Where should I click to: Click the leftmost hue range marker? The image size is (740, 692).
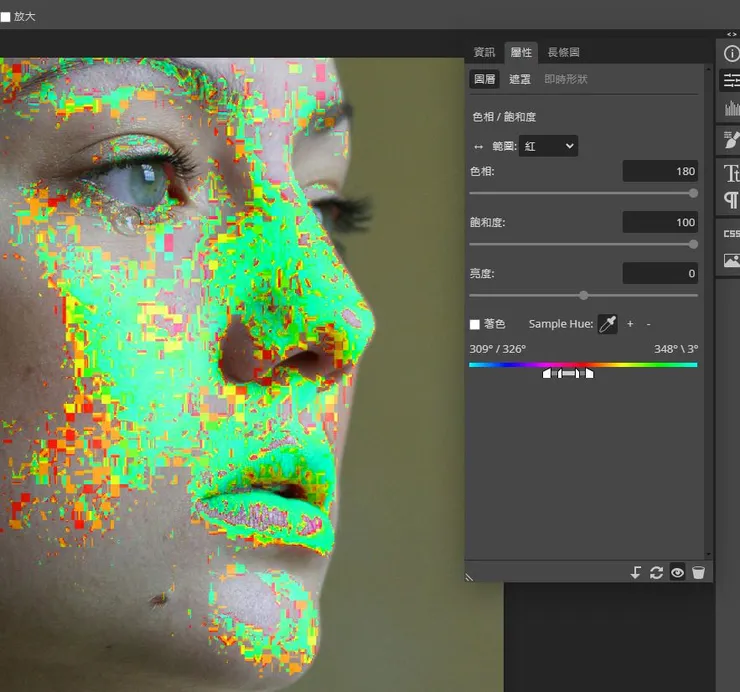(546, 374)
